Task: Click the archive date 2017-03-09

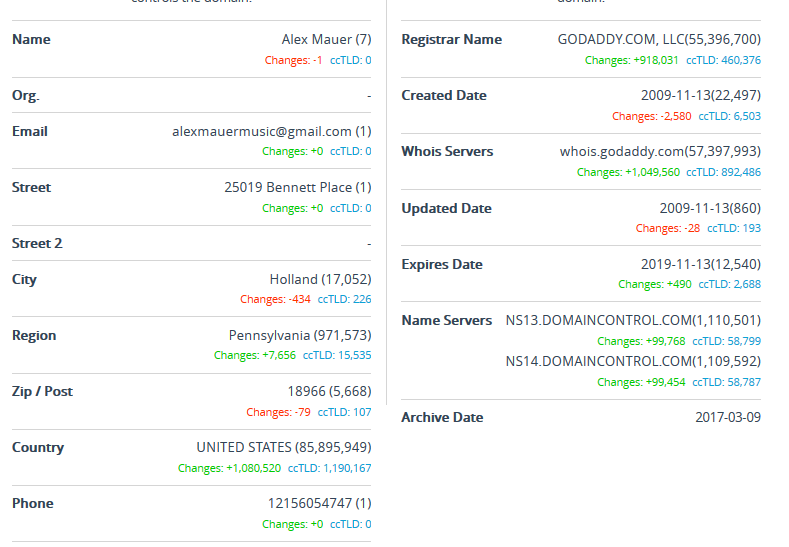Action: [728, 417]
